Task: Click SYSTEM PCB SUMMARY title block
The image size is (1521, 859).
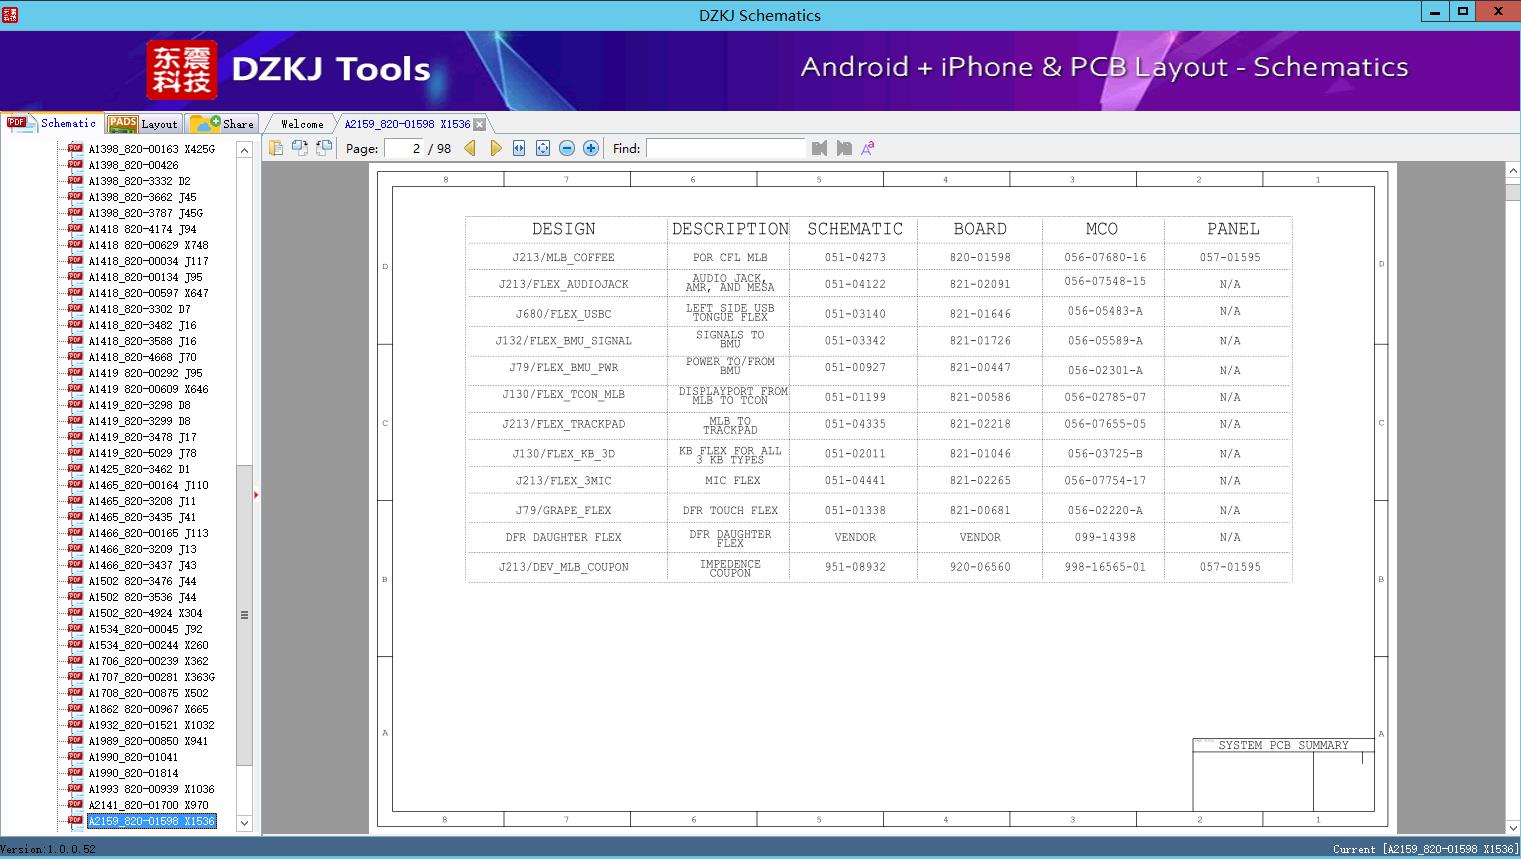Action: coord(1283,745)
